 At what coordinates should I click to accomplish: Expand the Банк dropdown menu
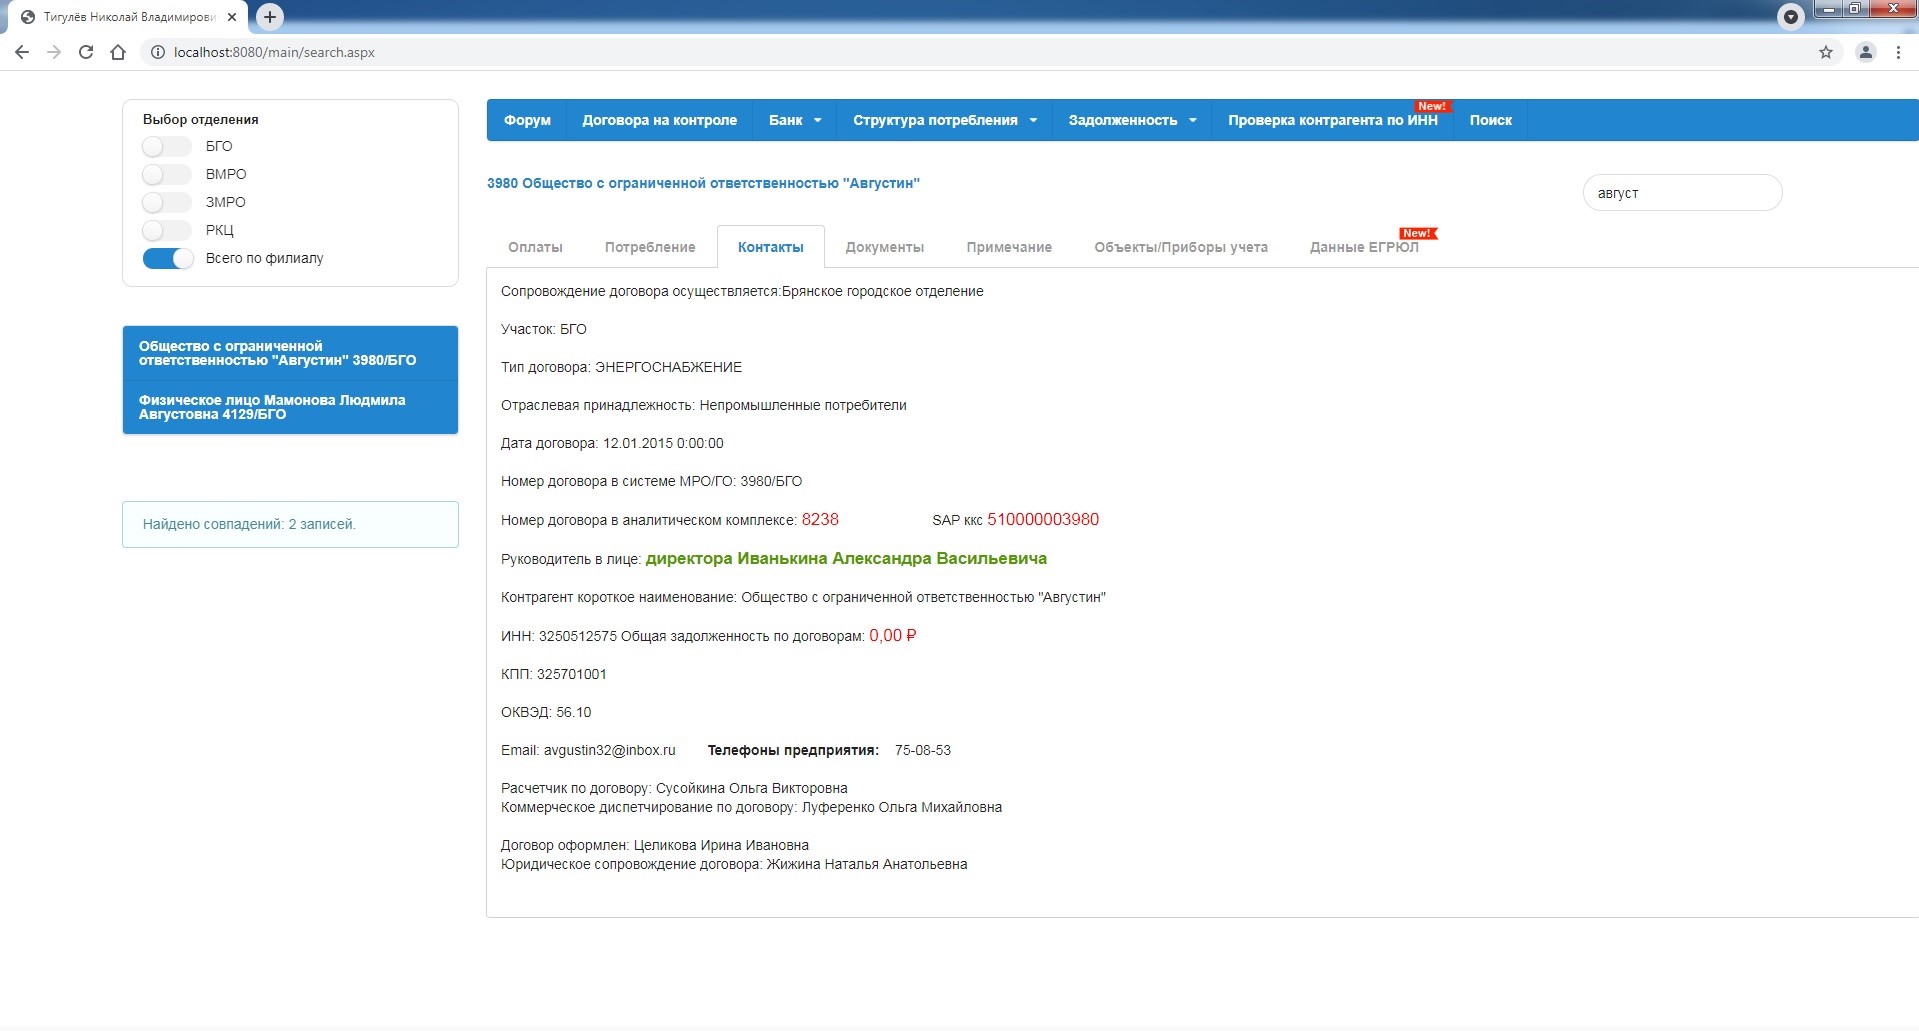coord(794,120)
